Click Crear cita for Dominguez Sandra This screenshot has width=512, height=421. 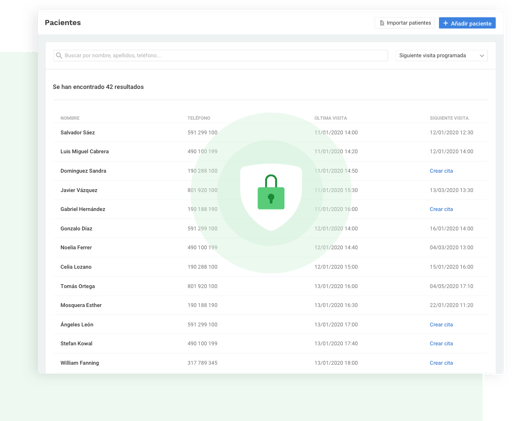tap(441, 171)
